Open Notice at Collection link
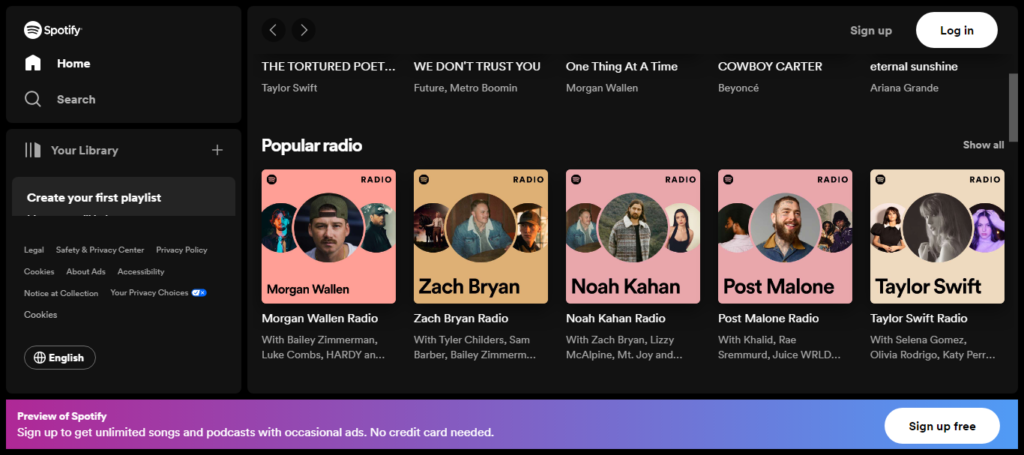Viewport: 1024px width, 455px height. click(61, 293)
